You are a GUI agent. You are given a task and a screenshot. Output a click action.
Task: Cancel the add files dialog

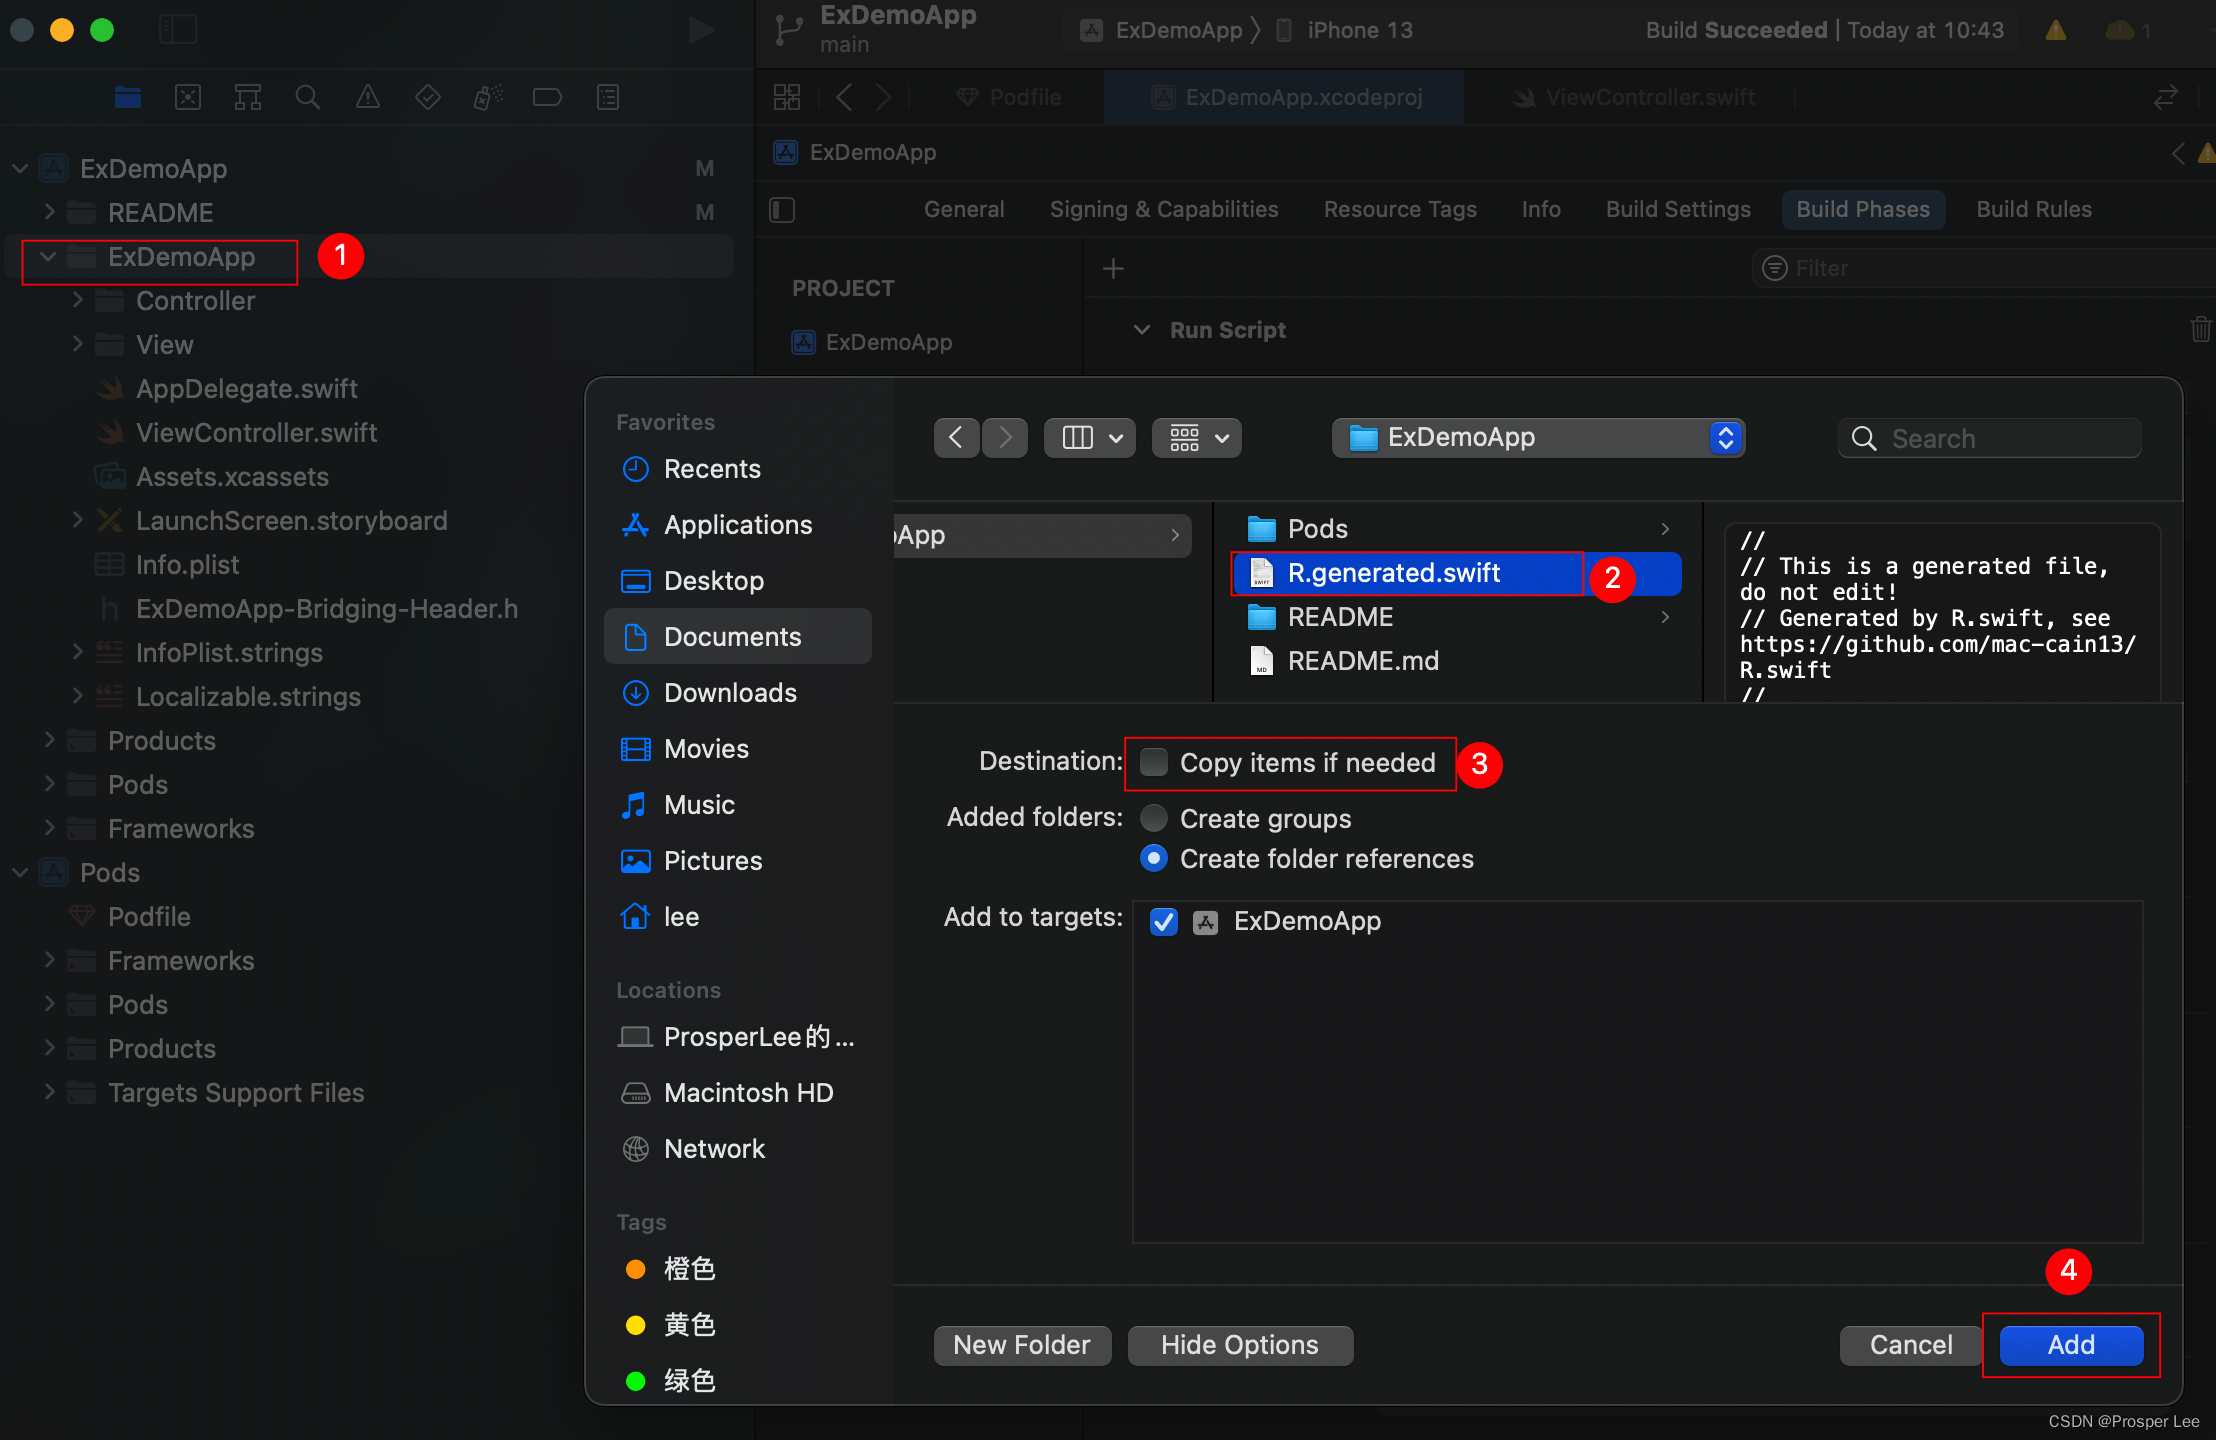pyautogui.click(x=1910, y=1345)
